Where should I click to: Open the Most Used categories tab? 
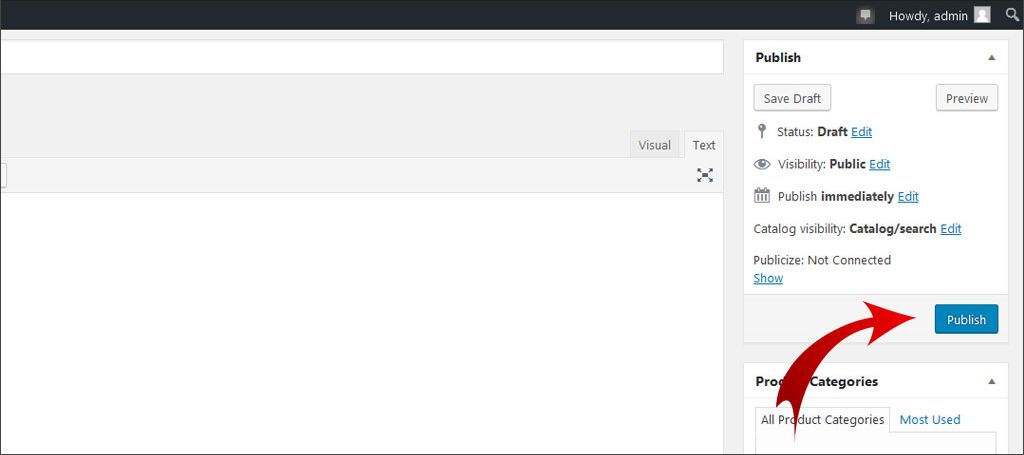point(930,420)
